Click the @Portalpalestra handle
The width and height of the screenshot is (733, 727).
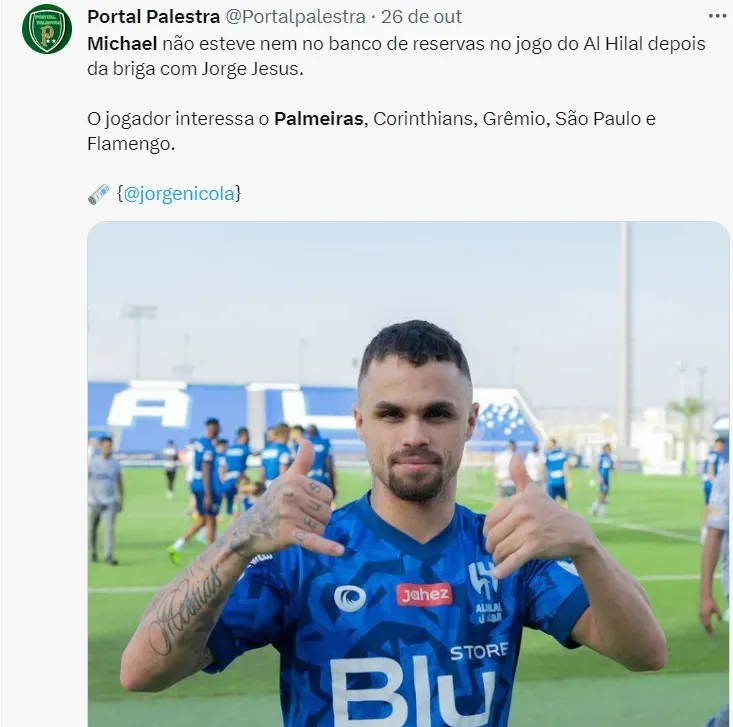tap(295, 17)
